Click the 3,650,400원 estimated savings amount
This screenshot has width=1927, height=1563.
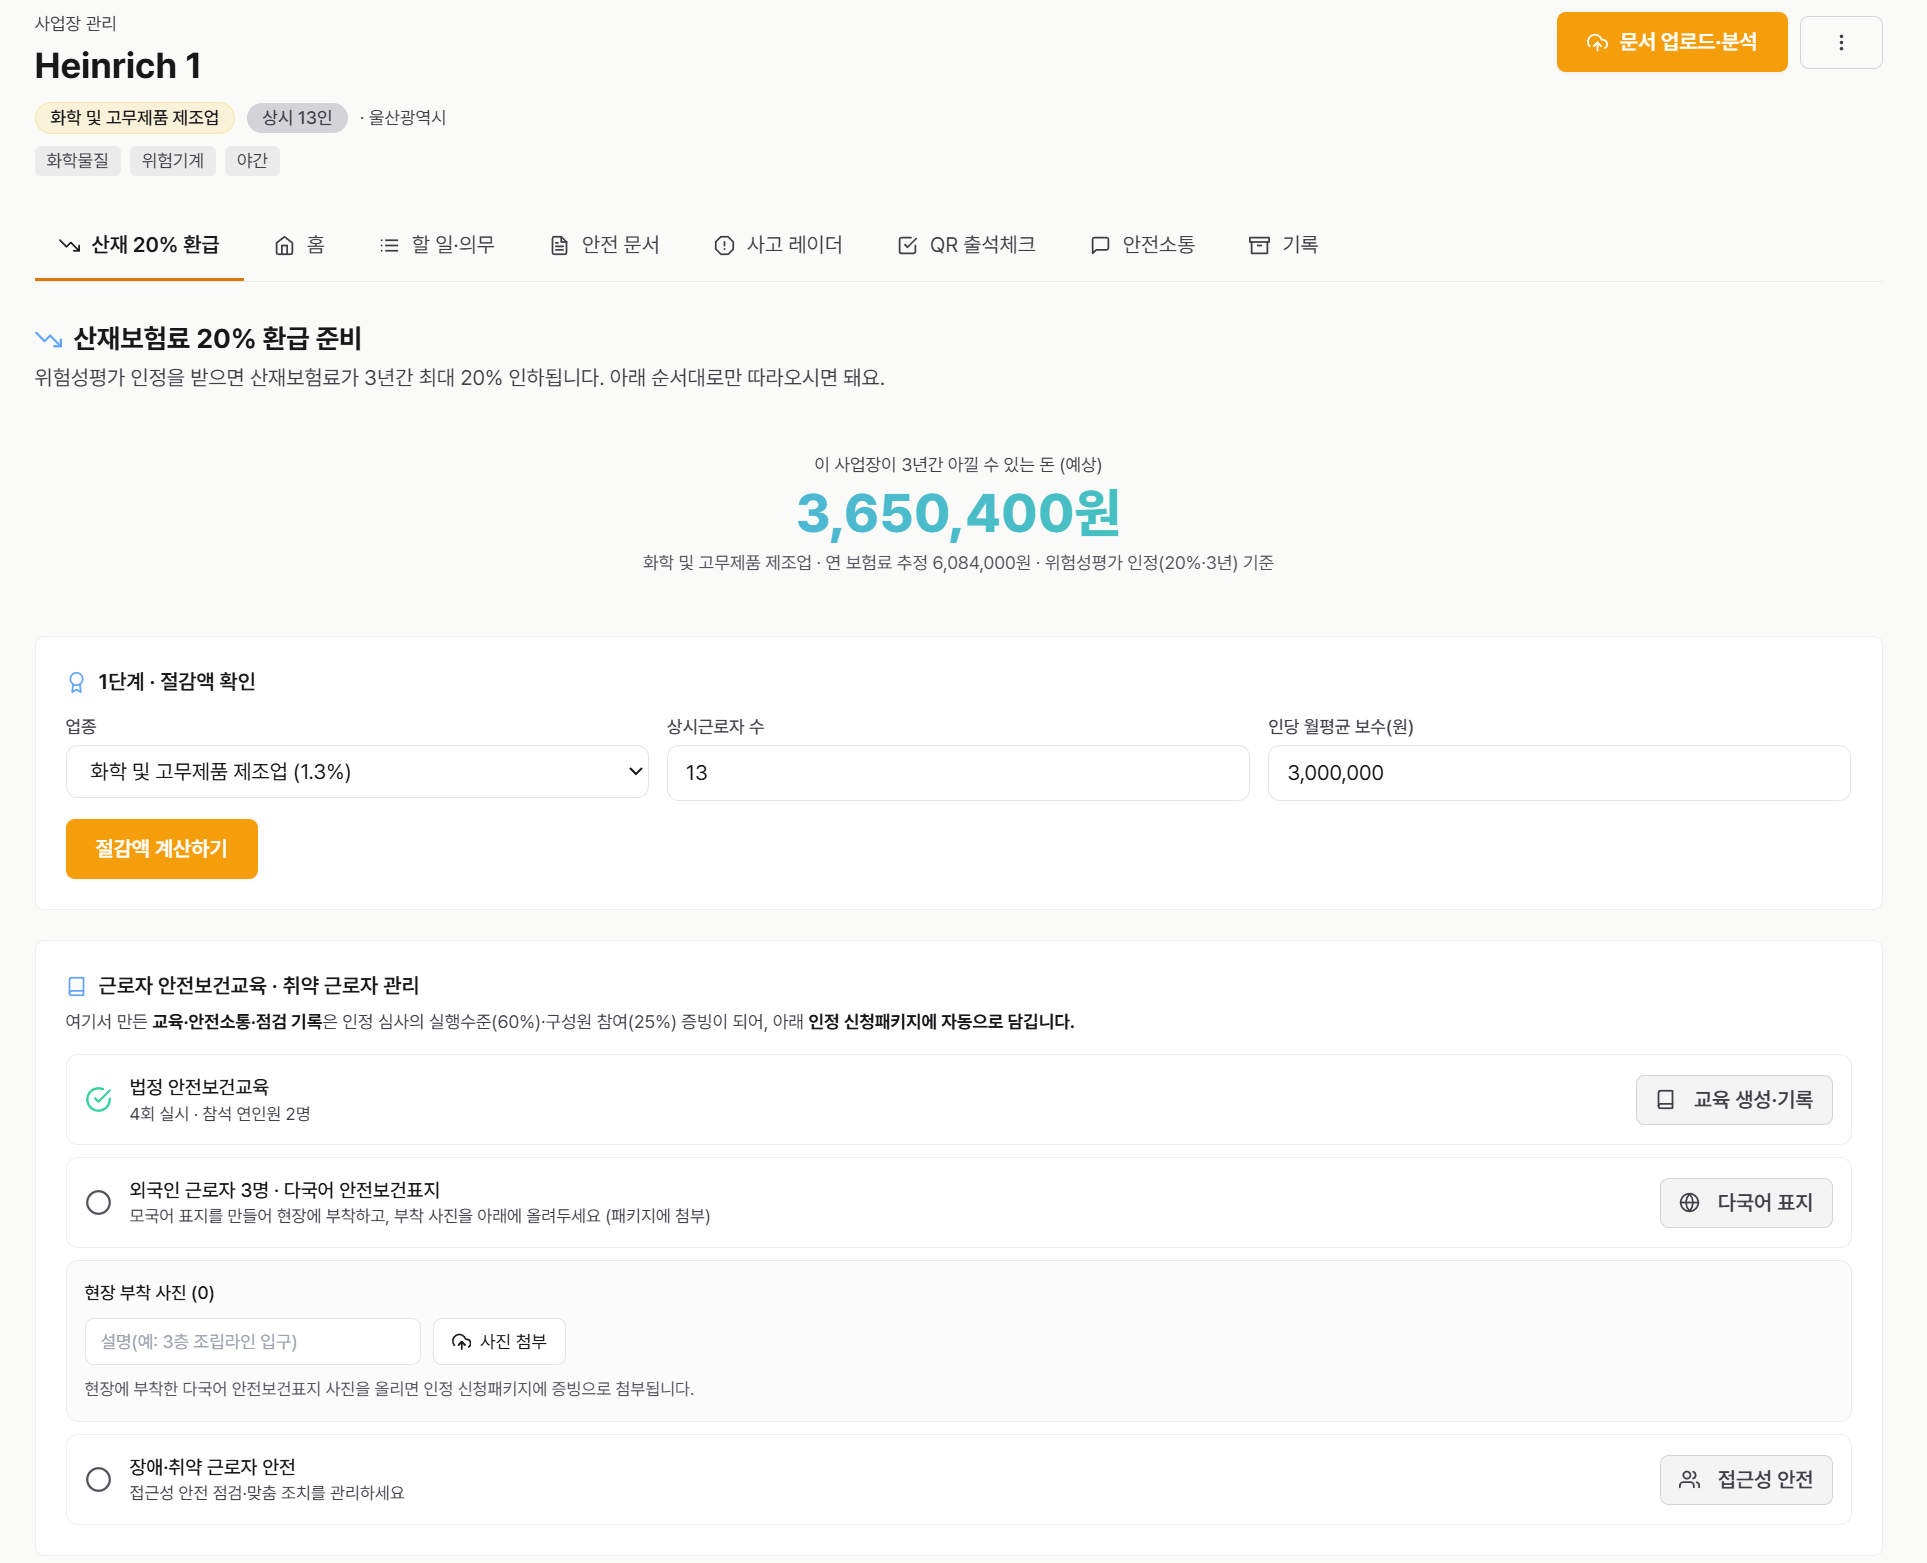[958, 514]
